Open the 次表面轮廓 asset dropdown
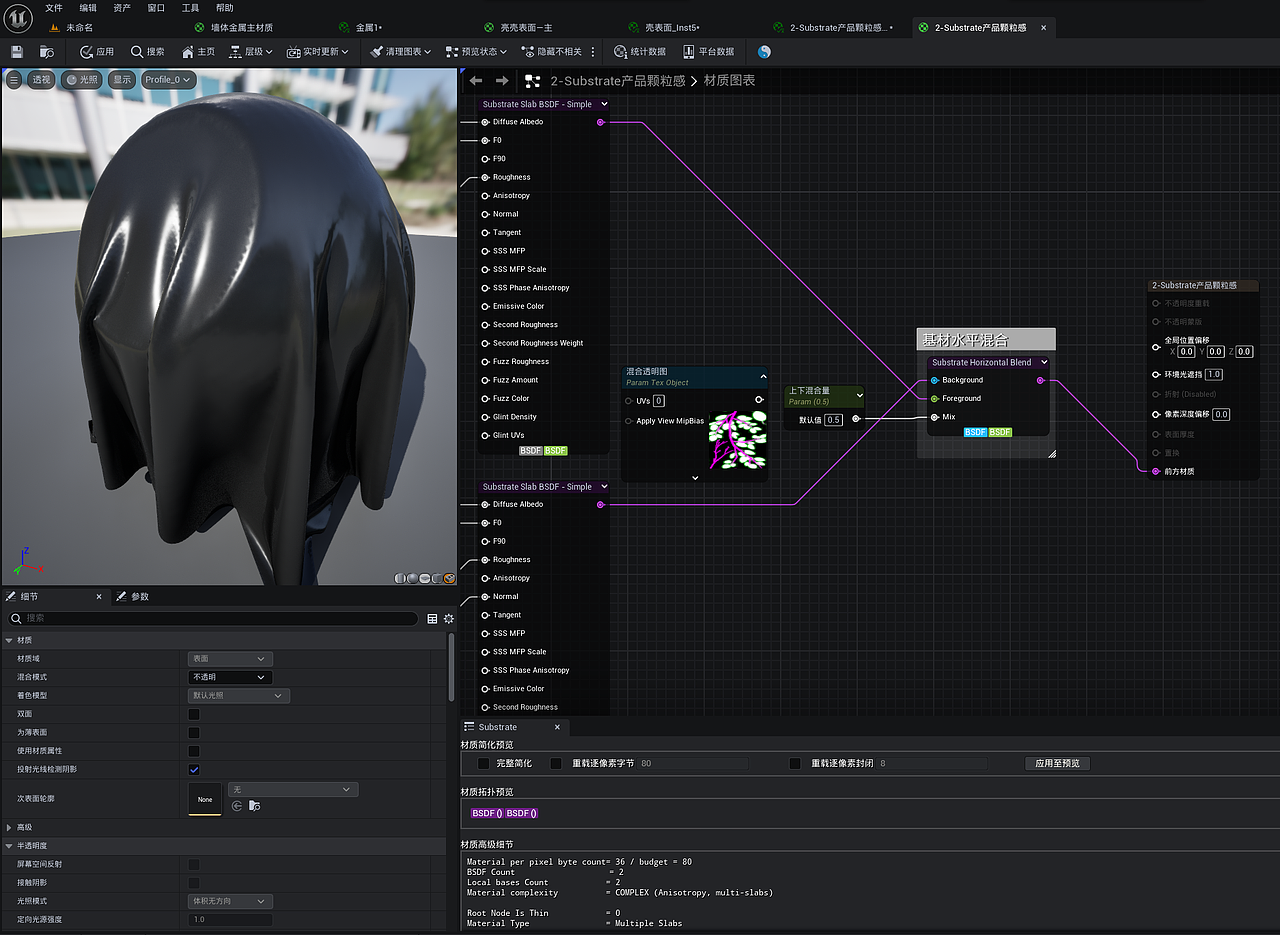1280x935 pixels. pyautogui.click(x=293, y=790)
